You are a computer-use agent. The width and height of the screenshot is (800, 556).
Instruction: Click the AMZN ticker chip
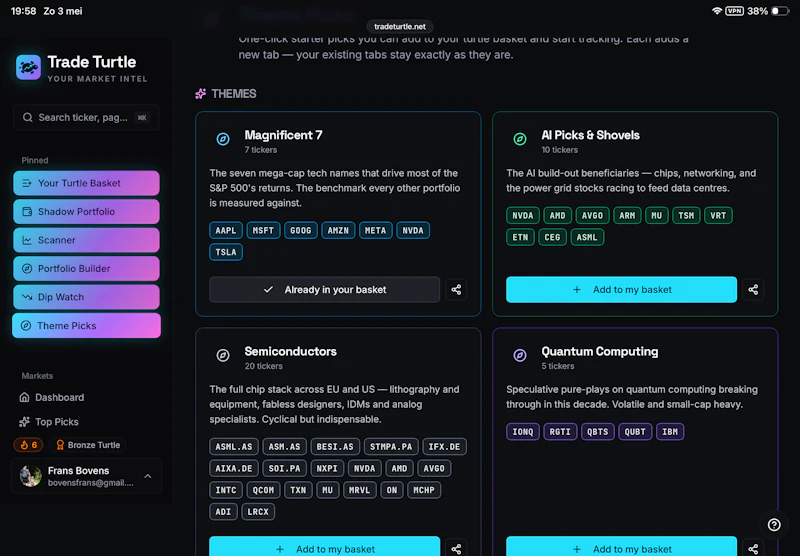click(338, 231)
